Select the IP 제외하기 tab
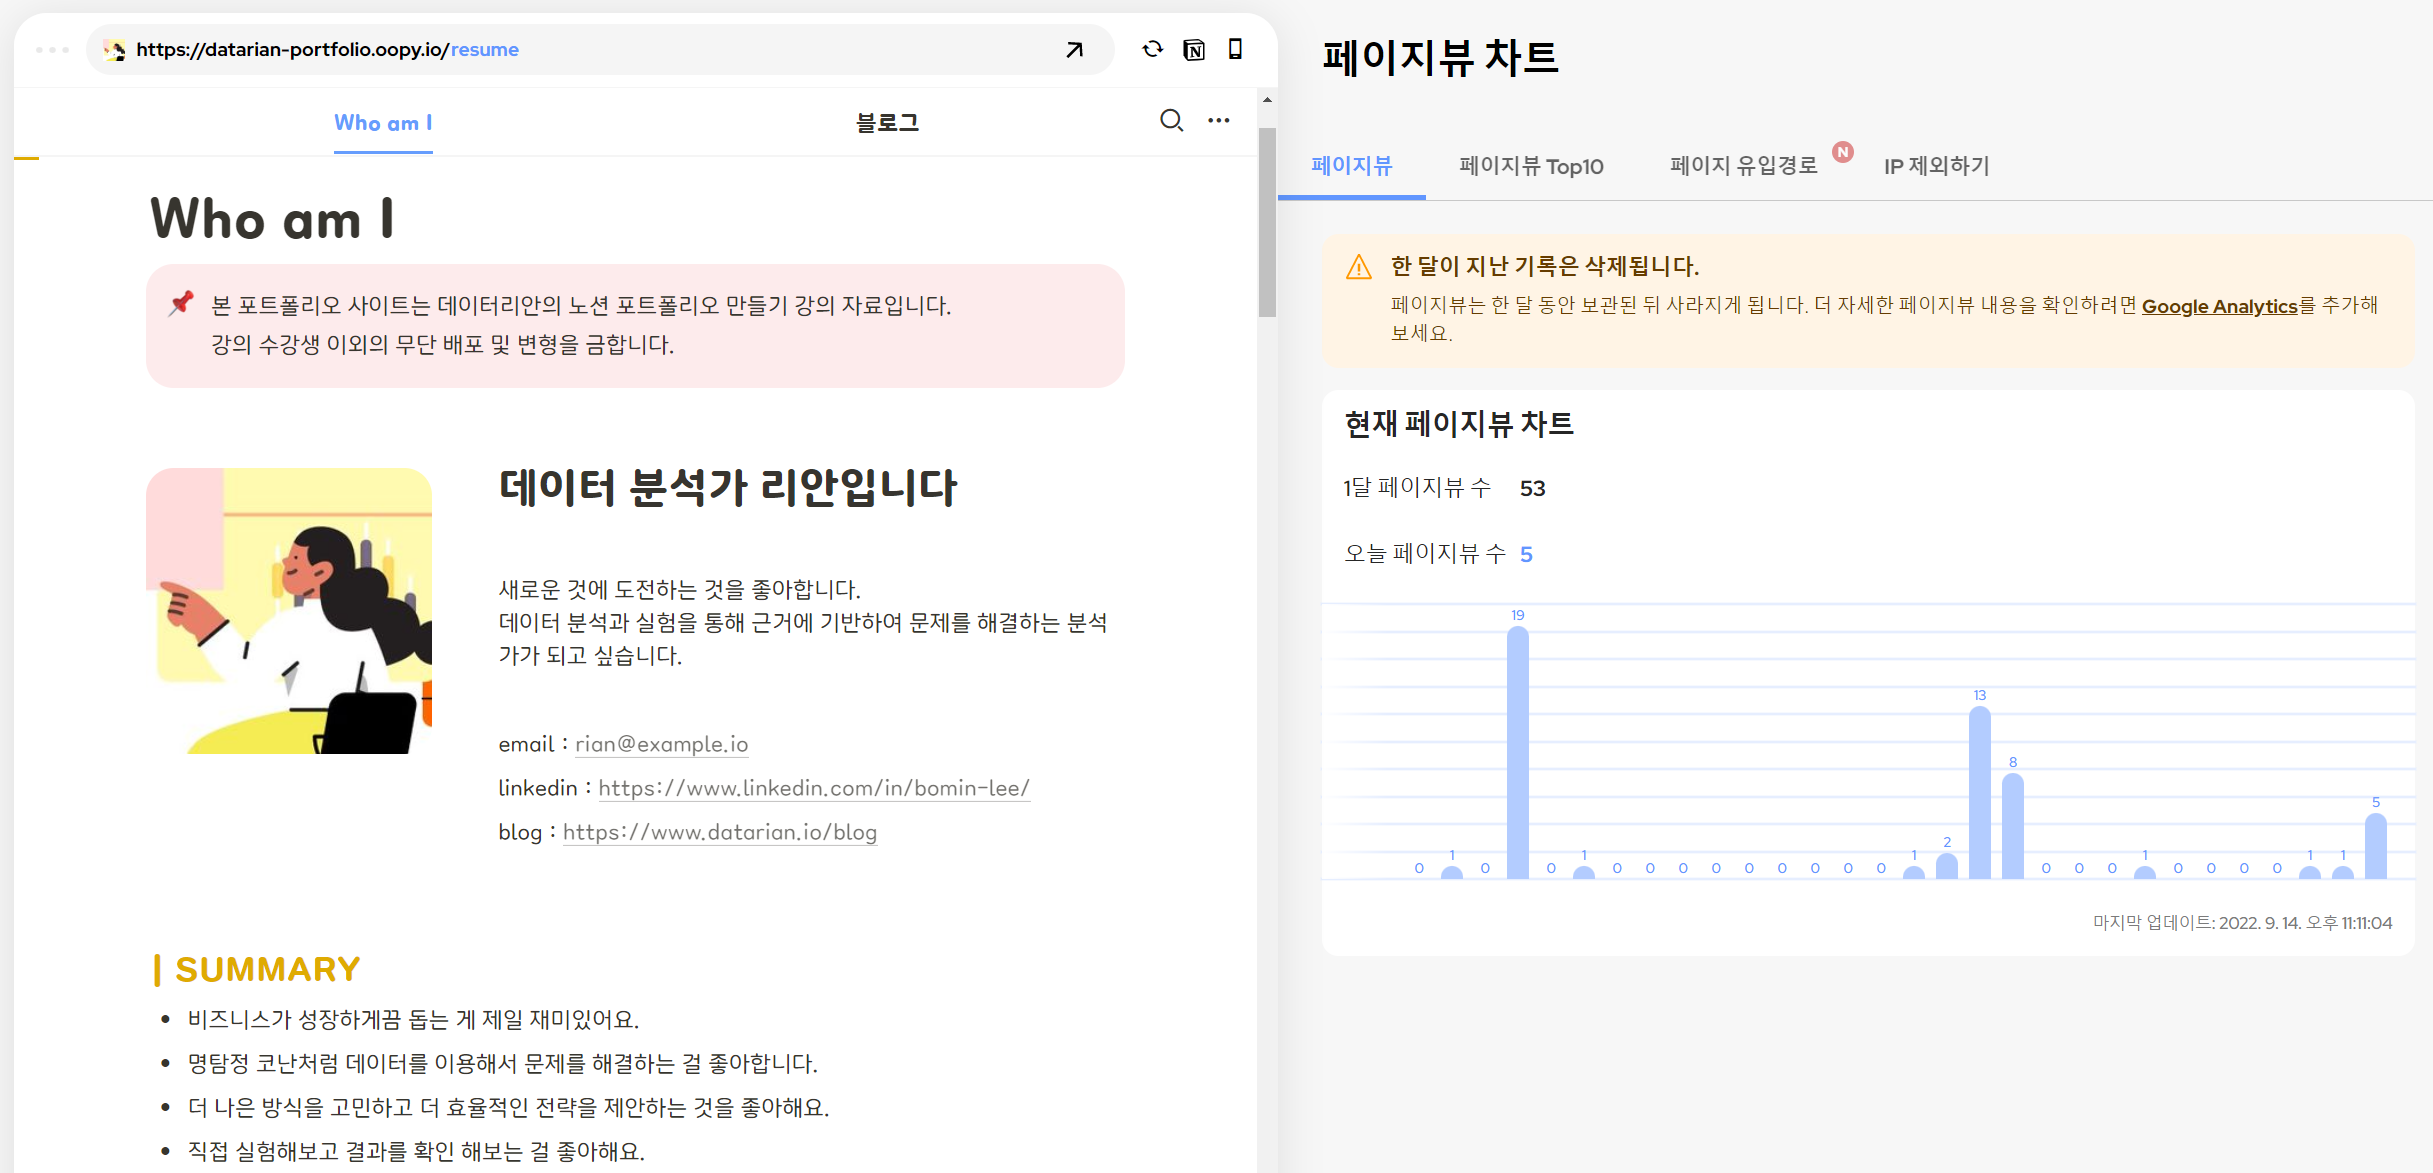 1937,166
